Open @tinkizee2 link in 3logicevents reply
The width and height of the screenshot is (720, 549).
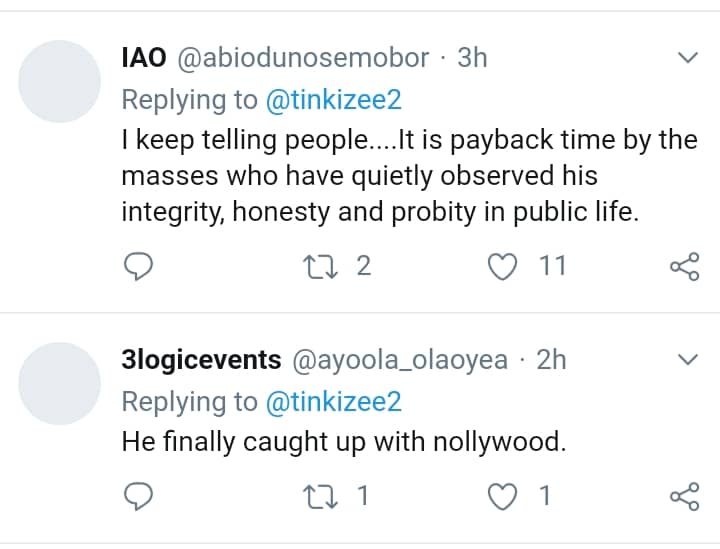(x=332, y=401)
